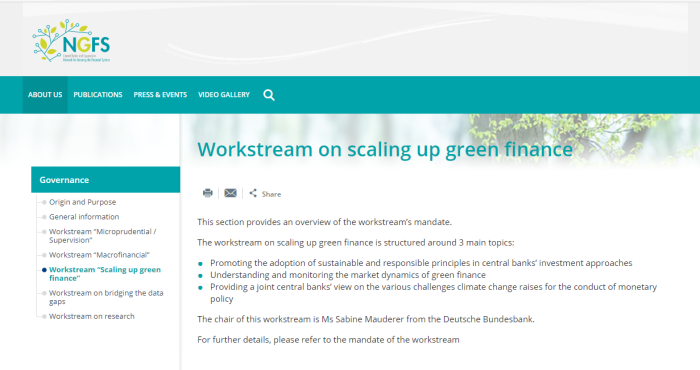The height and width of the screenshot is (370, 700).
Task: Open Workstream Macrofinancial link
Action: point(99,255)
